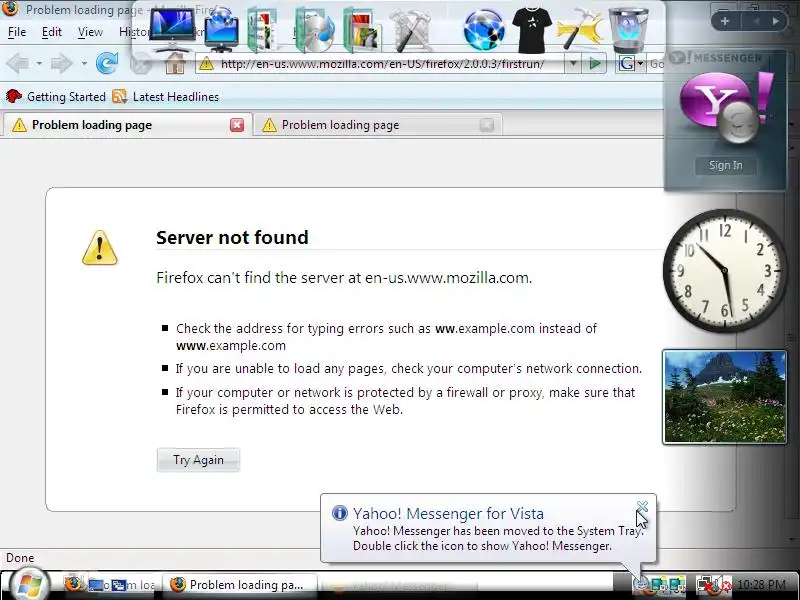
Task: Select the first Problem loading page tab
Action: [127, 125]
